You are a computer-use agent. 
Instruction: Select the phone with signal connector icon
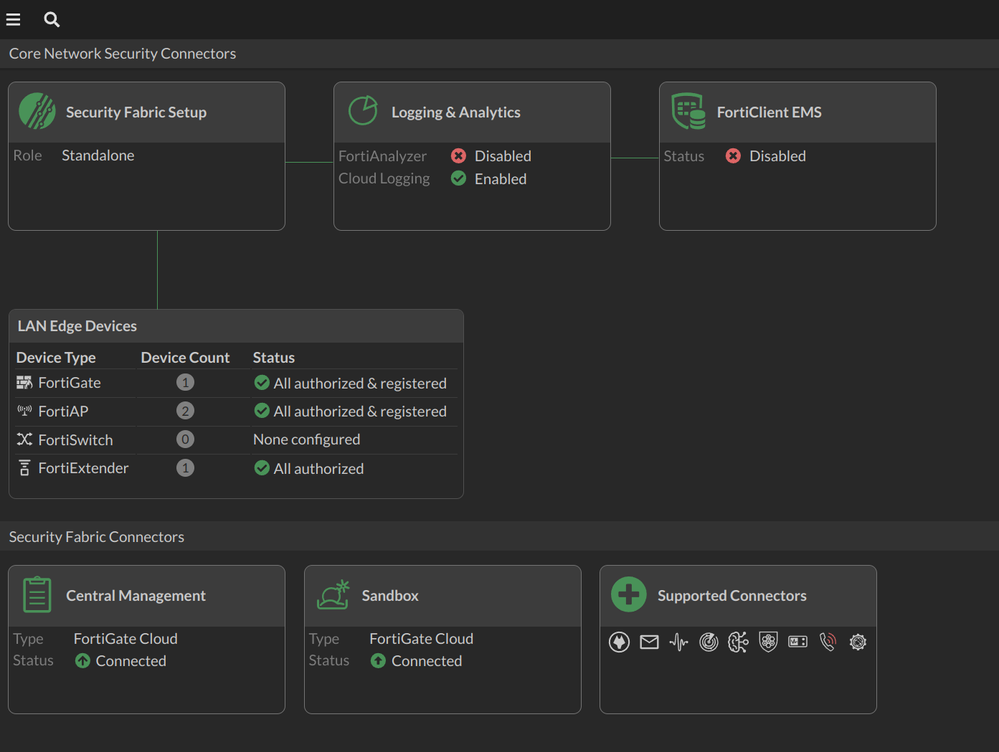[828, 642]
